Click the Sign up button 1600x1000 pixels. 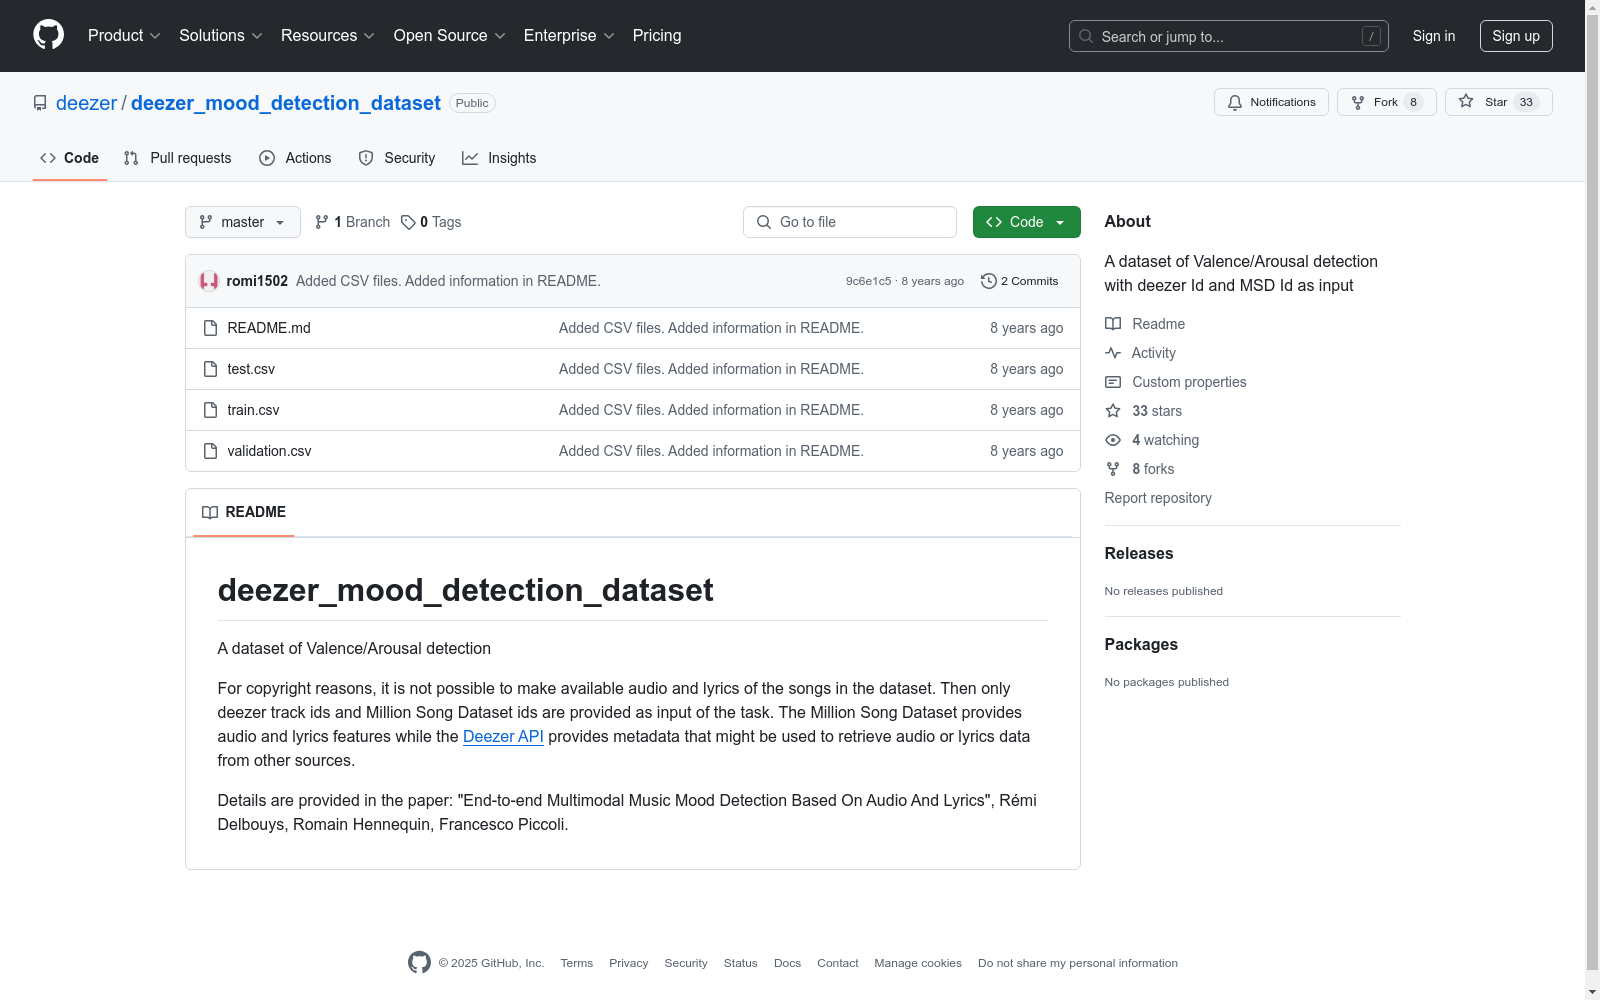click(x=1516, y=36)
